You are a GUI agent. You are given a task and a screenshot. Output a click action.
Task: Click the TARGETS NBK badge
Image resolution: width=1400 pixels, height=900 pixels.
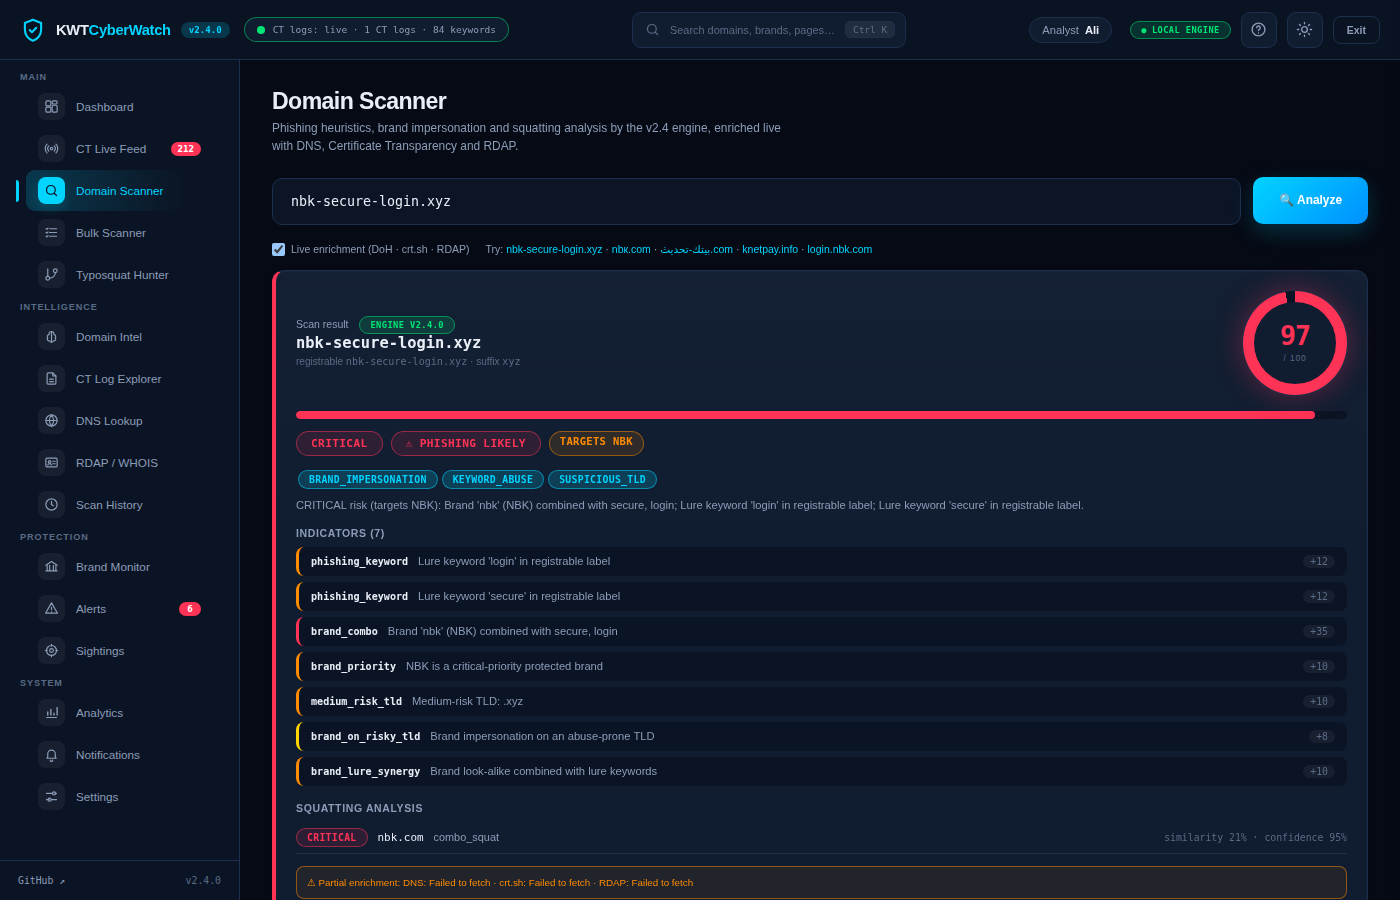[596, 443]
